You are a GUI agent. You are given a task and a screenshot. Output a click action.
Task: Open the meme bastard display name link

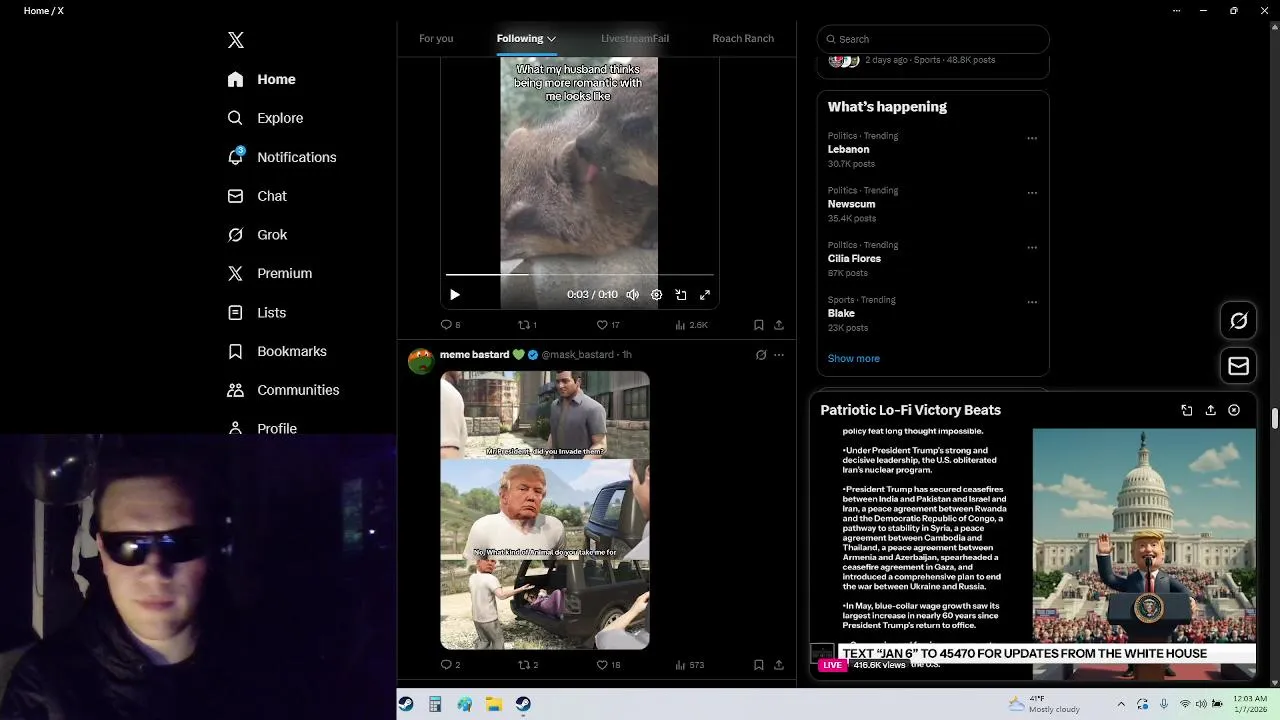(x=475, y=354)
